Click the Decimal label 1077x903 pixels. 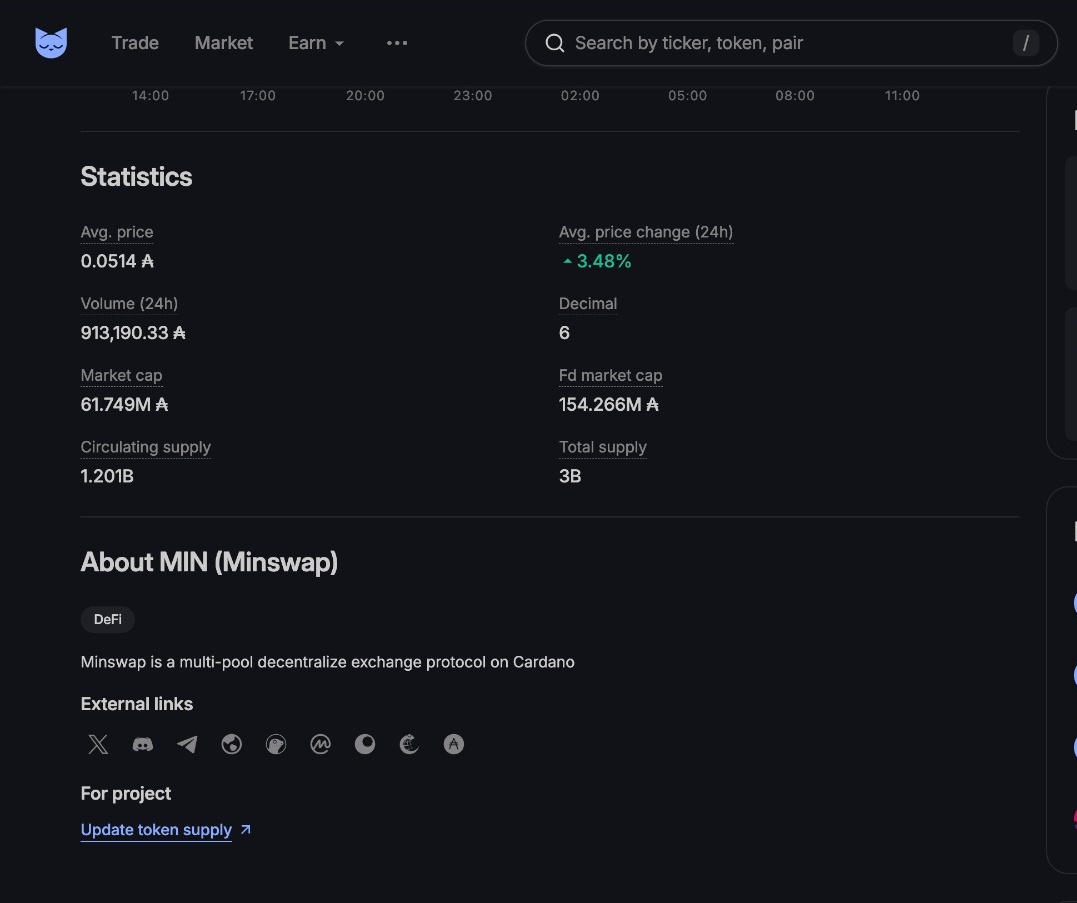[588, 304]
